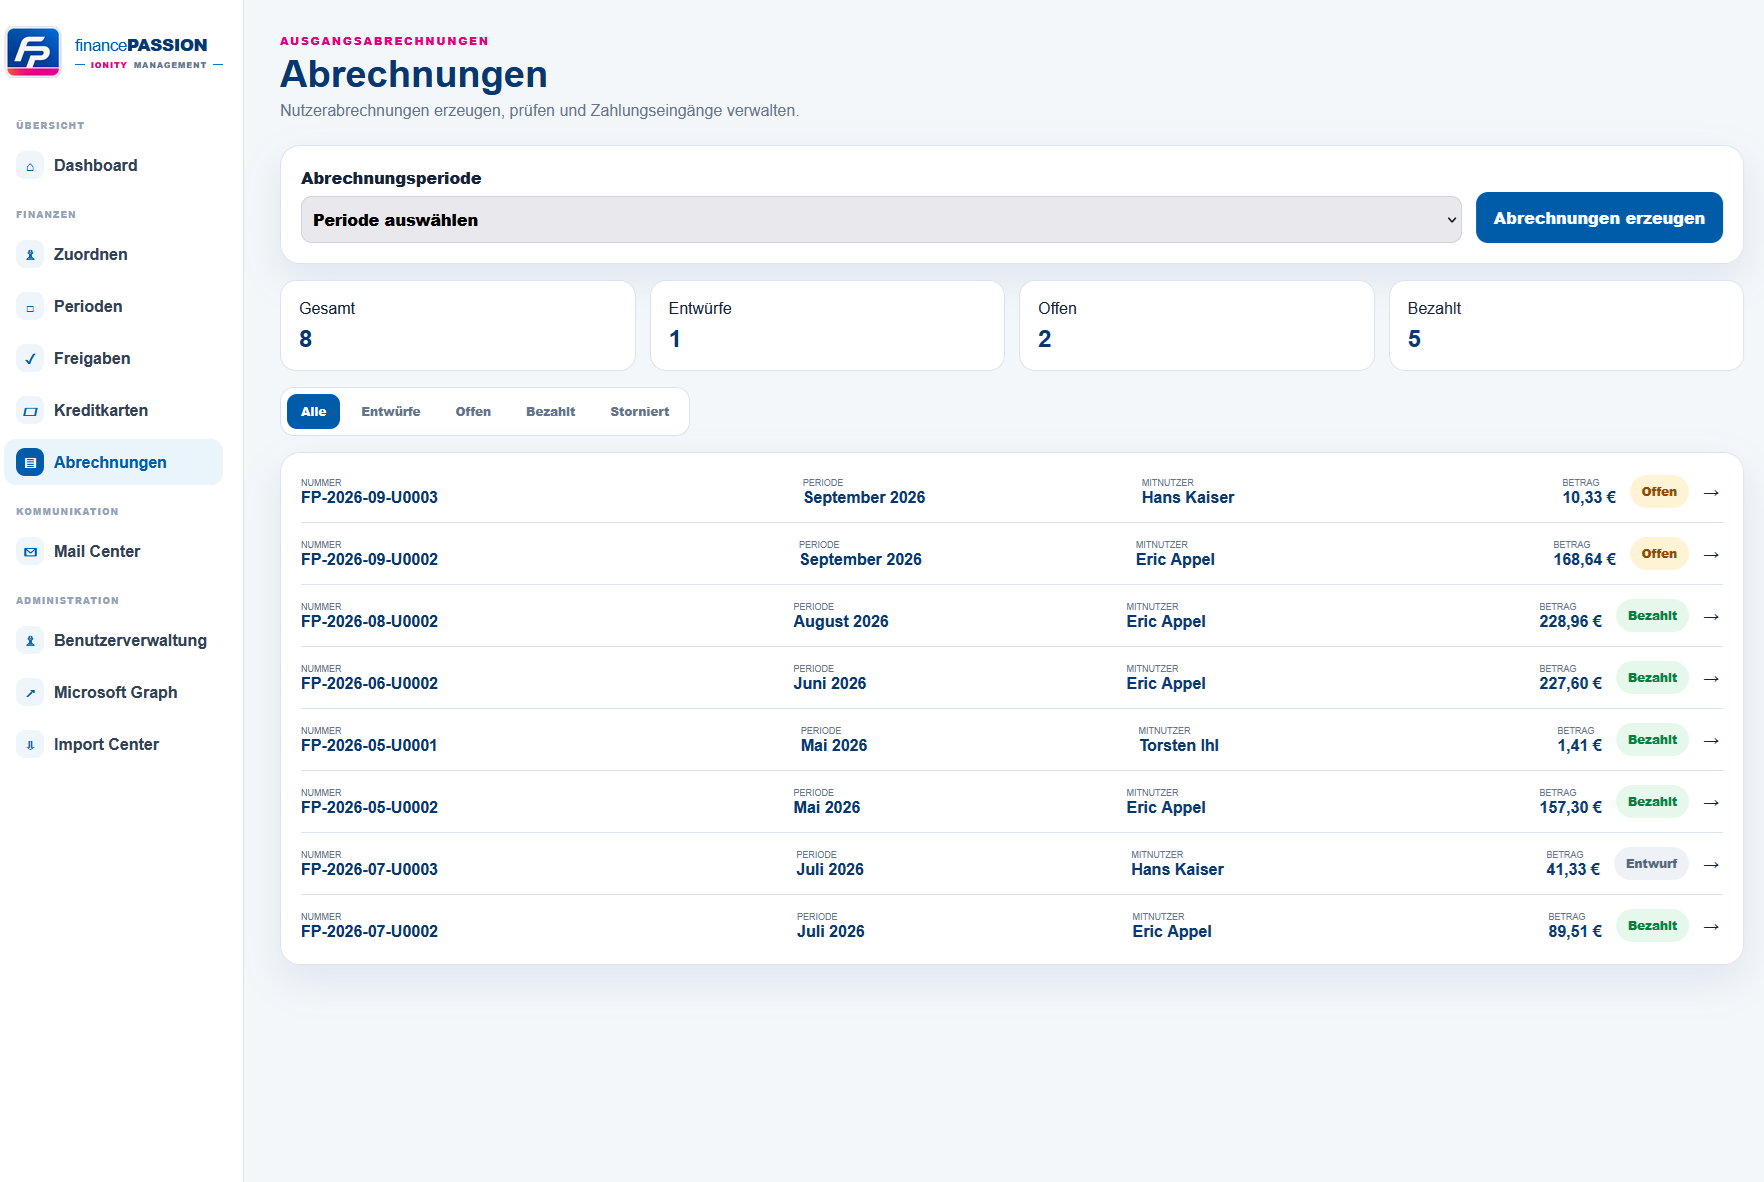Expand the Periode auswählen dropdown
Screen dimensions: 1764x1182
click(881, 220)
